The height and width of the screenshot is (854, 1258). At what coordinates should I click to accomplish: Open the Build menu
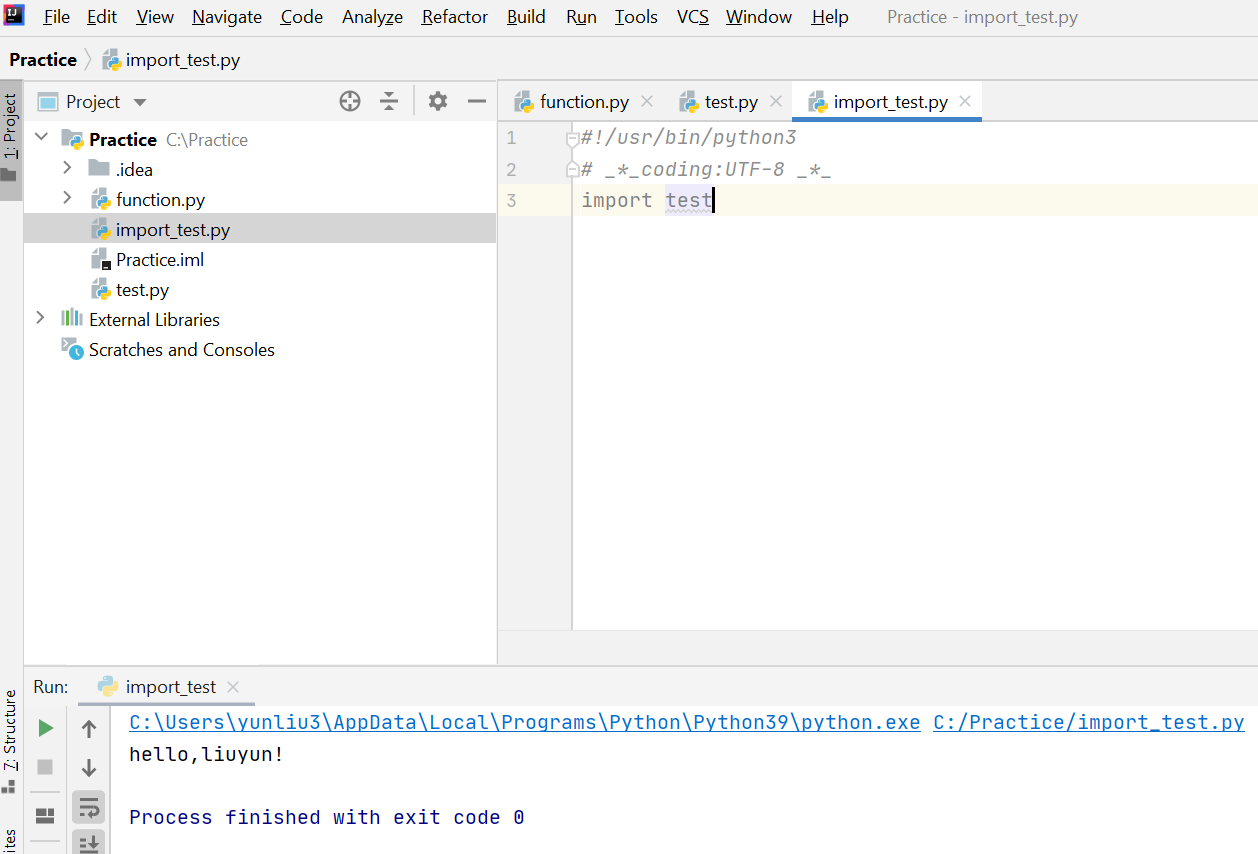(x=526, y=17)
